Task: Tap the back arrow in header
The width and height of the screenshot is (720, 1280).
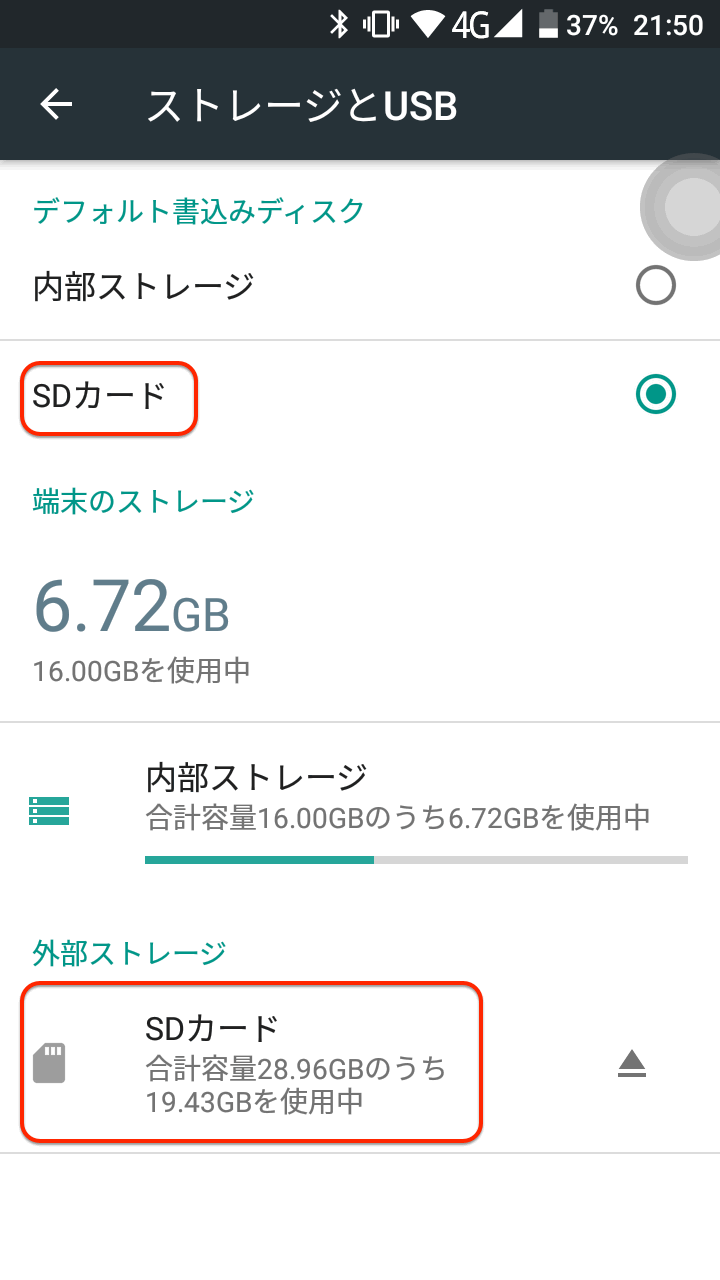Action: [56, 104]
